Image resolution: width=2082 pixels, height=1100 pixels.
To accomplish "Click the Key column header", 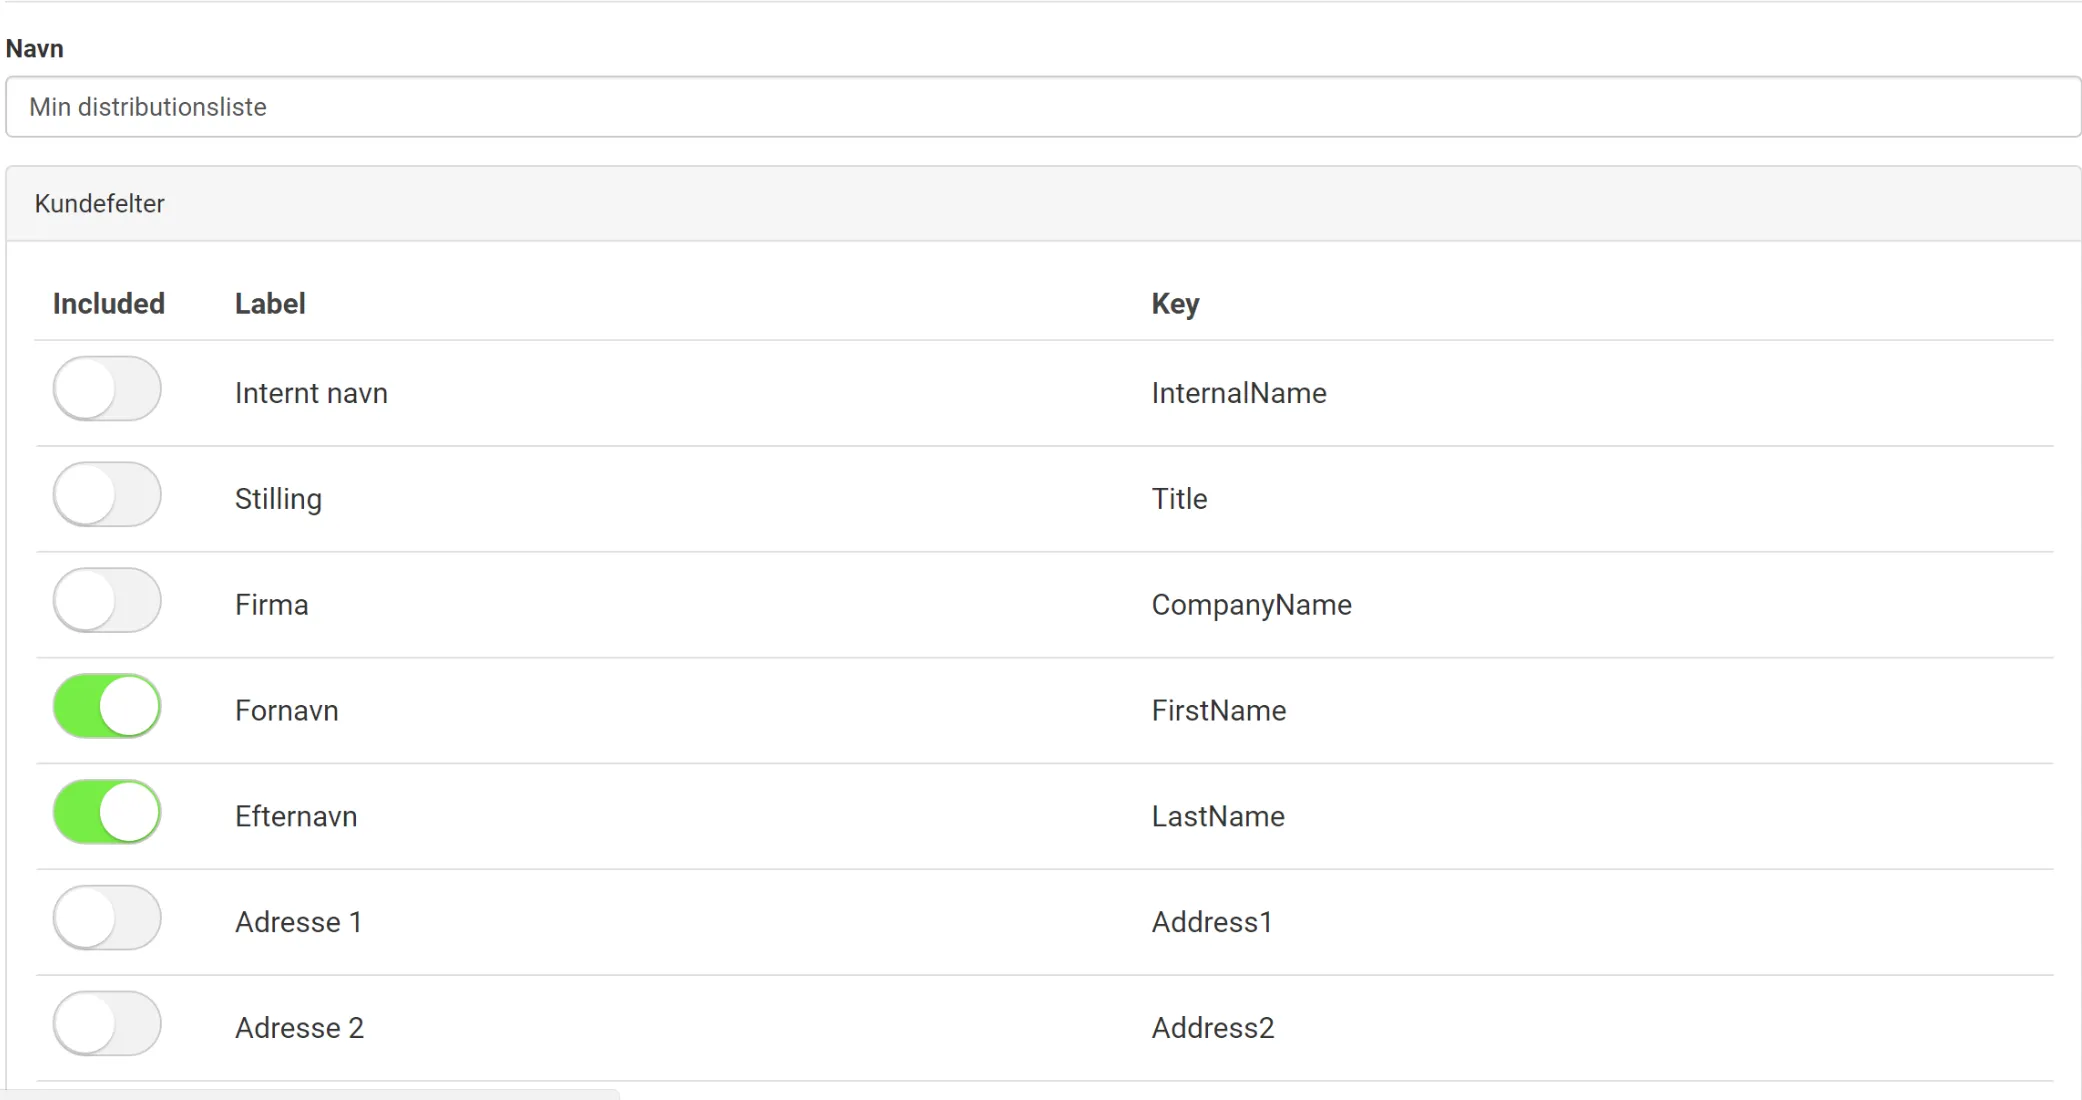I will (1175, 304).
